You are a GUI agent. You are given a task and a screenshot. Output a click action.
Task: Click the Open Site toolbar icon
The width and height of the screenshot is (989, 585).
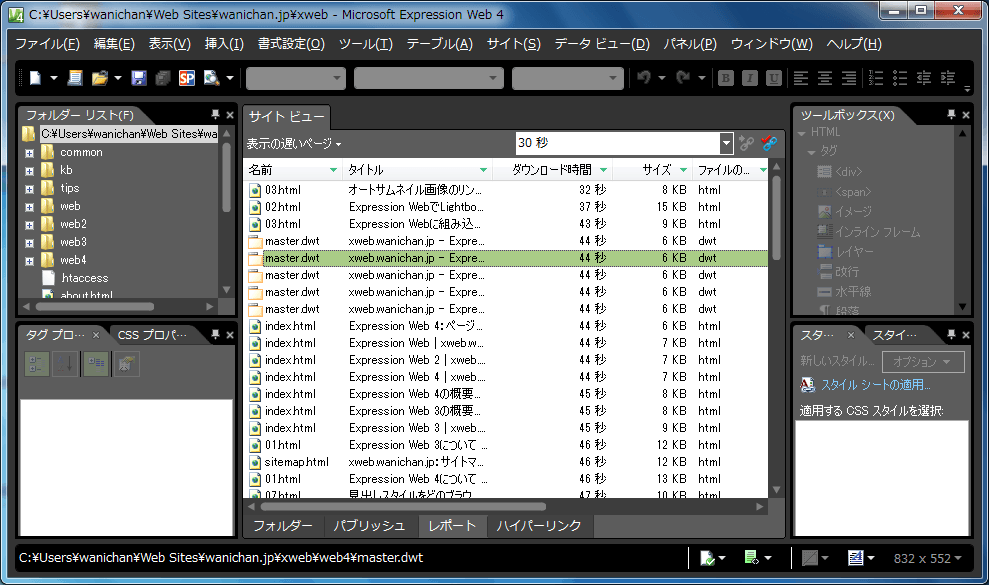(75, 78)
